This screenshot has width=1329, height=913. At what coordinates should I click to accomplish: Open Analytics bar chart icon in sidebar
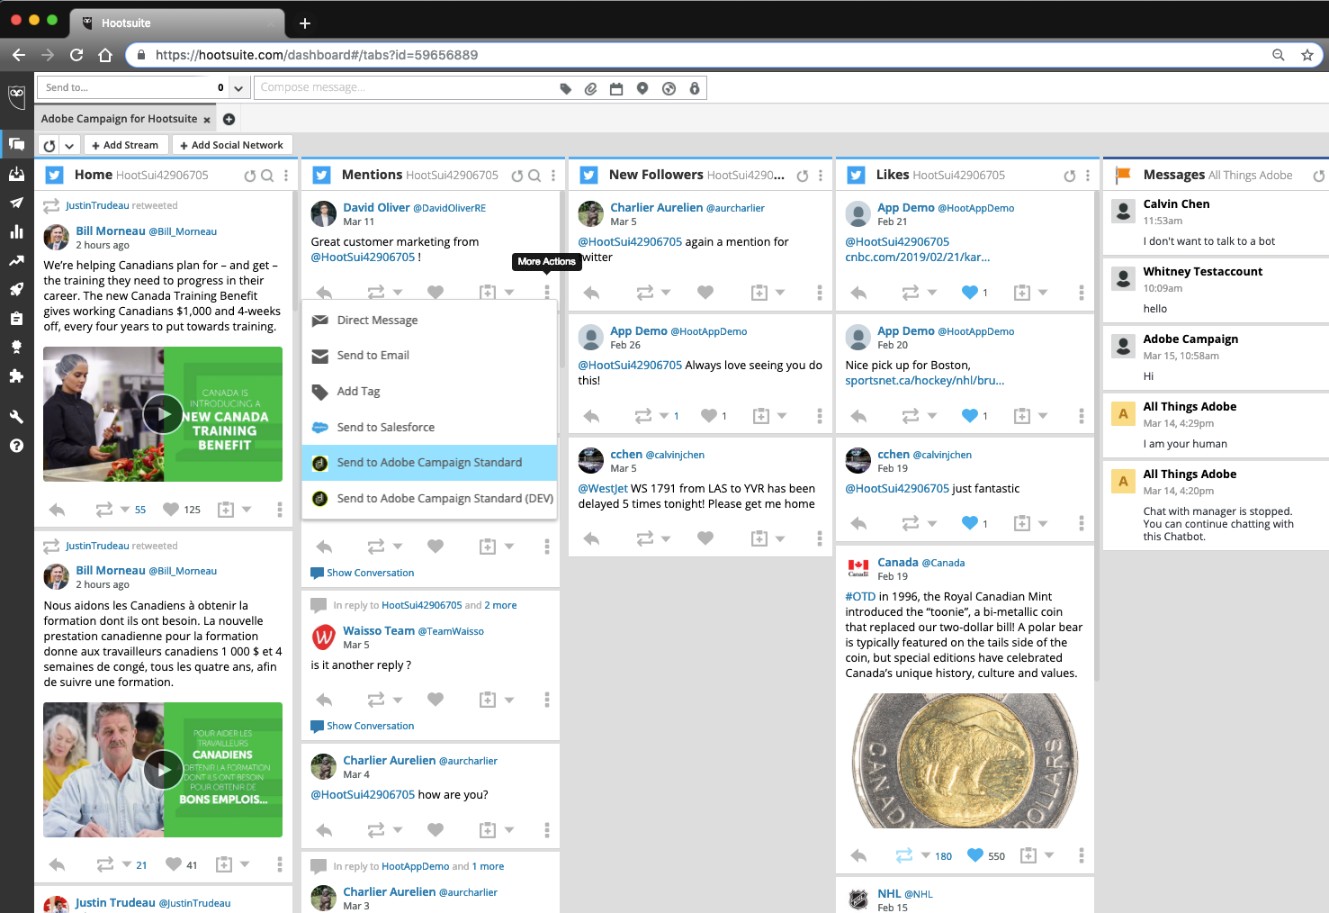(16, 232)
